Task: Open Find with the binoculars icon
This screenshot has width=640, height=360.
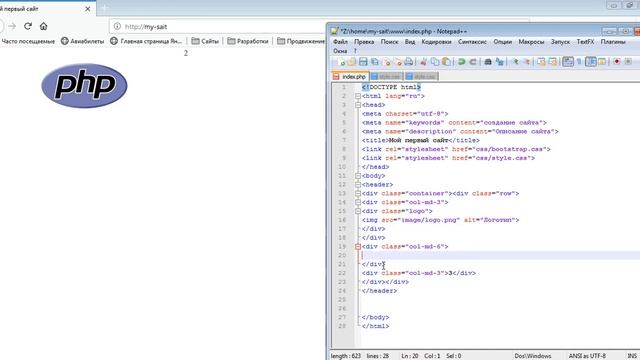Action: click(488, 62)
